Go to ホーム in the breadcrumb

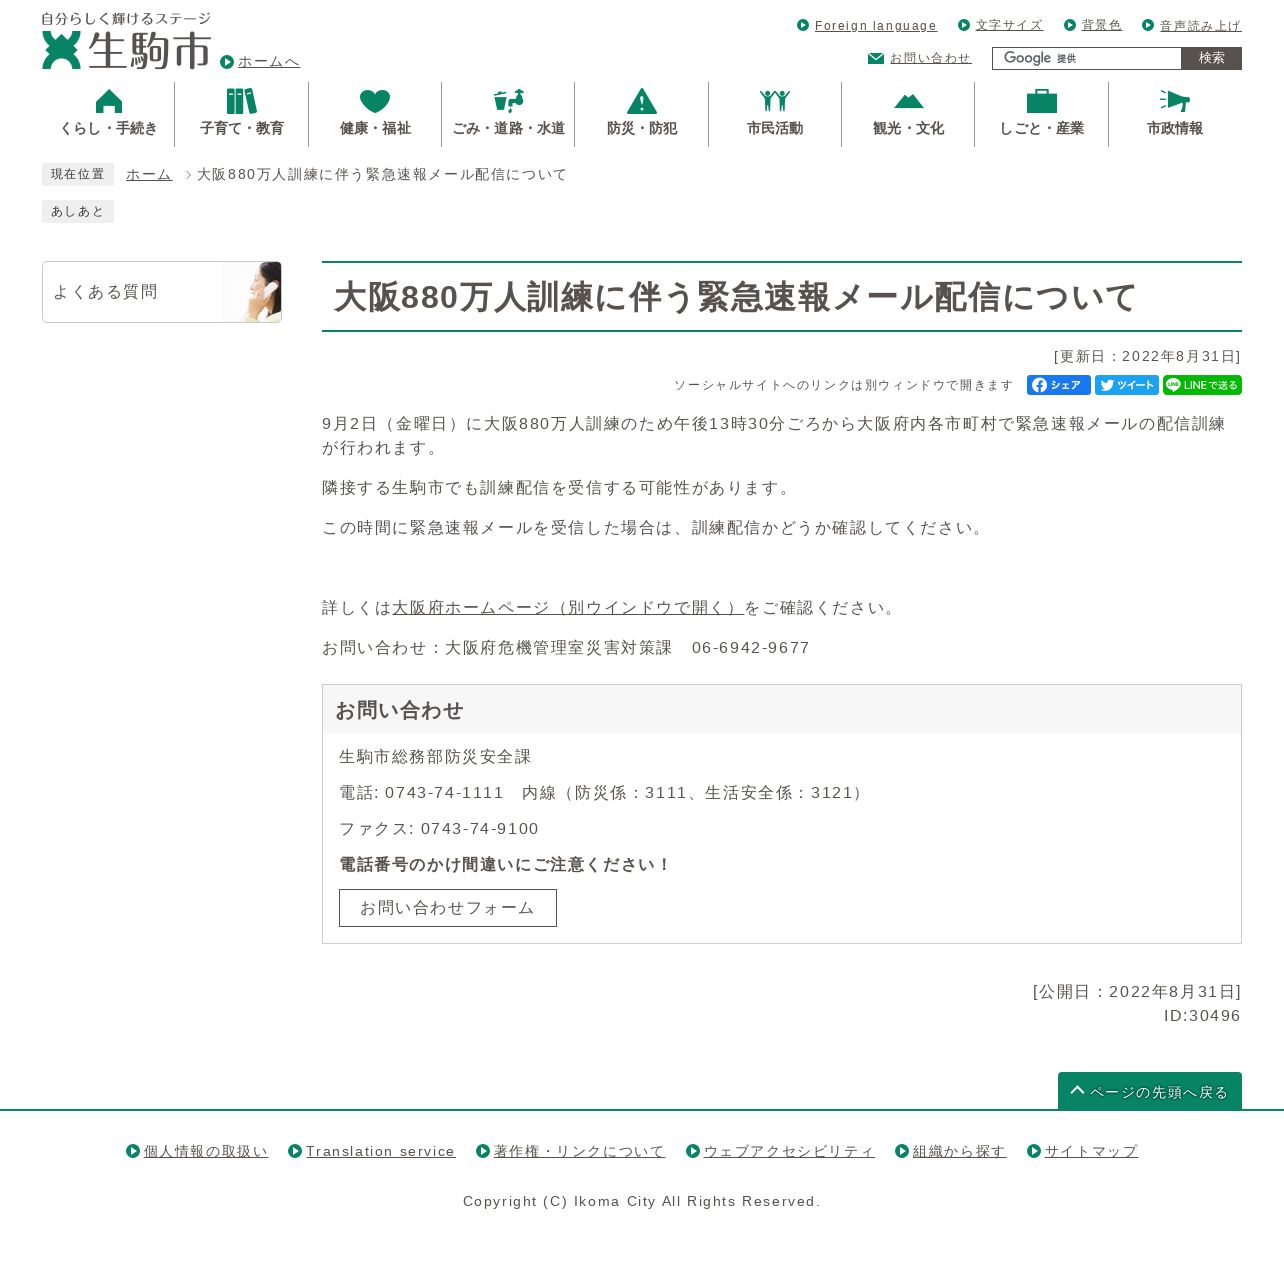149,175
